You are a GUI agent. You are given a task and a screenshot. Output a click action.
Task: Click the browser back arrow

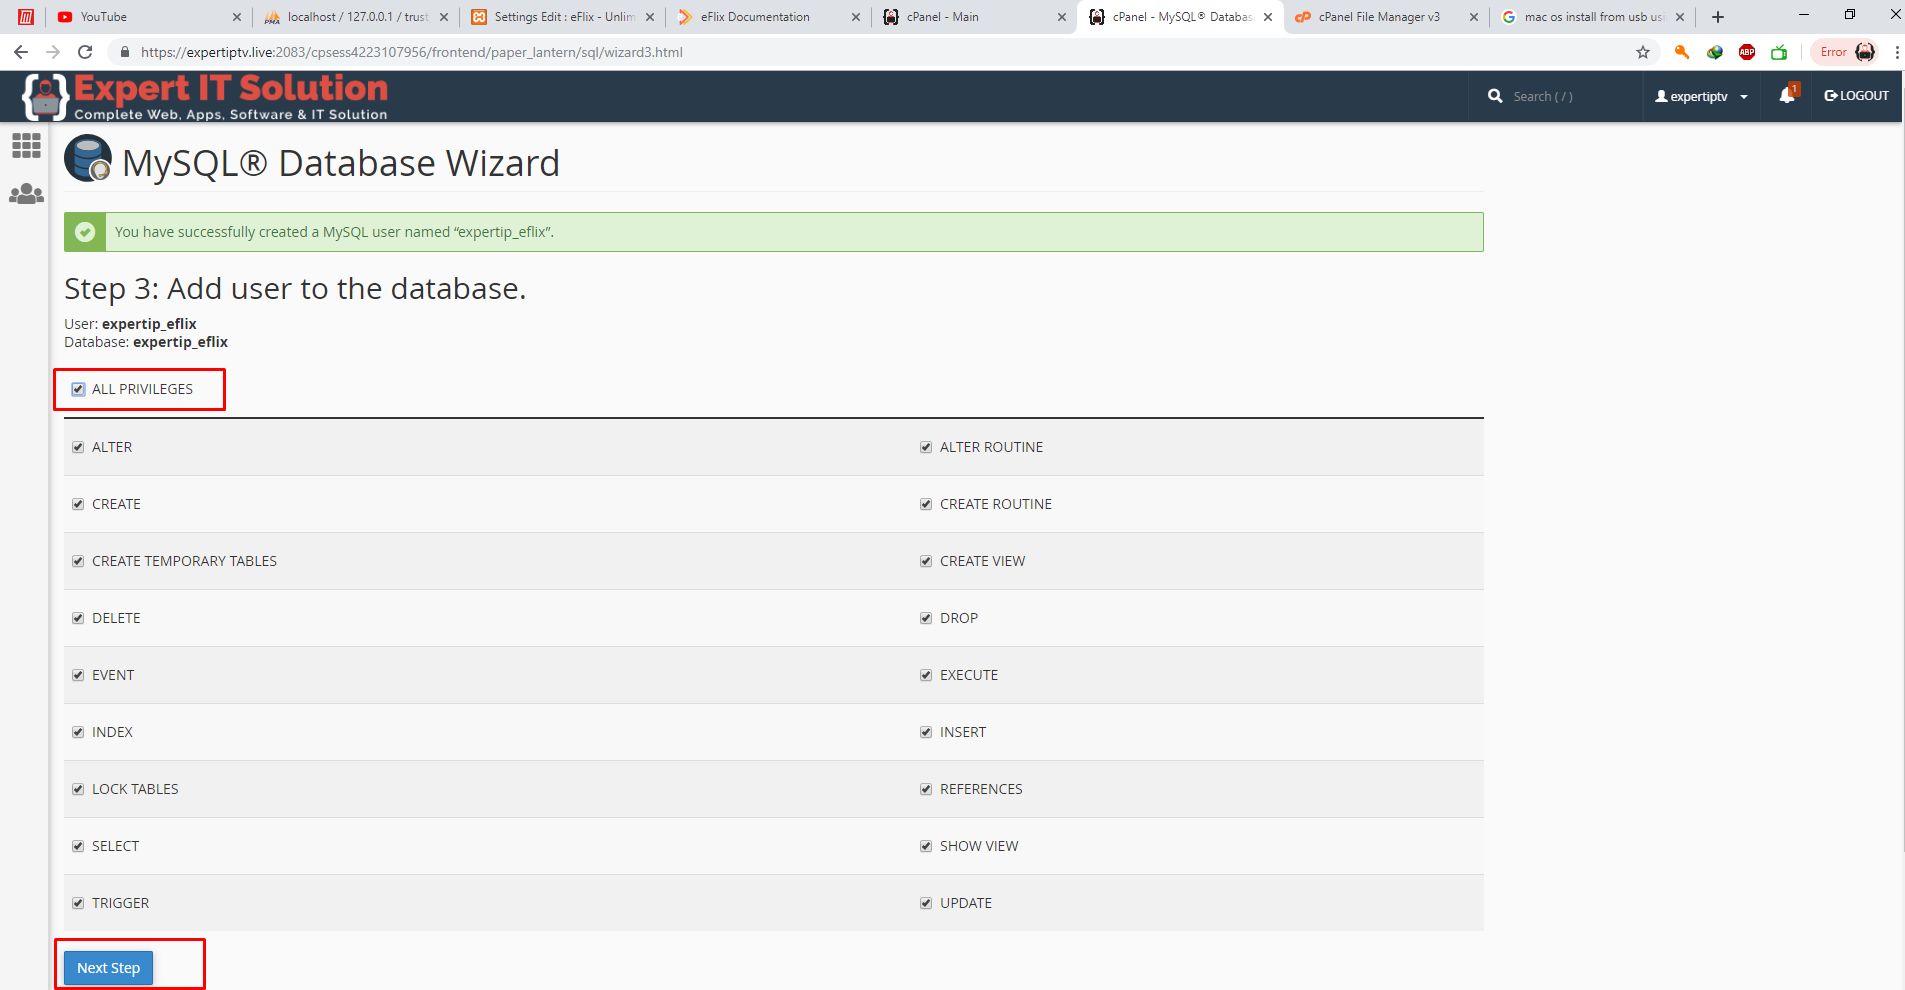21,52
